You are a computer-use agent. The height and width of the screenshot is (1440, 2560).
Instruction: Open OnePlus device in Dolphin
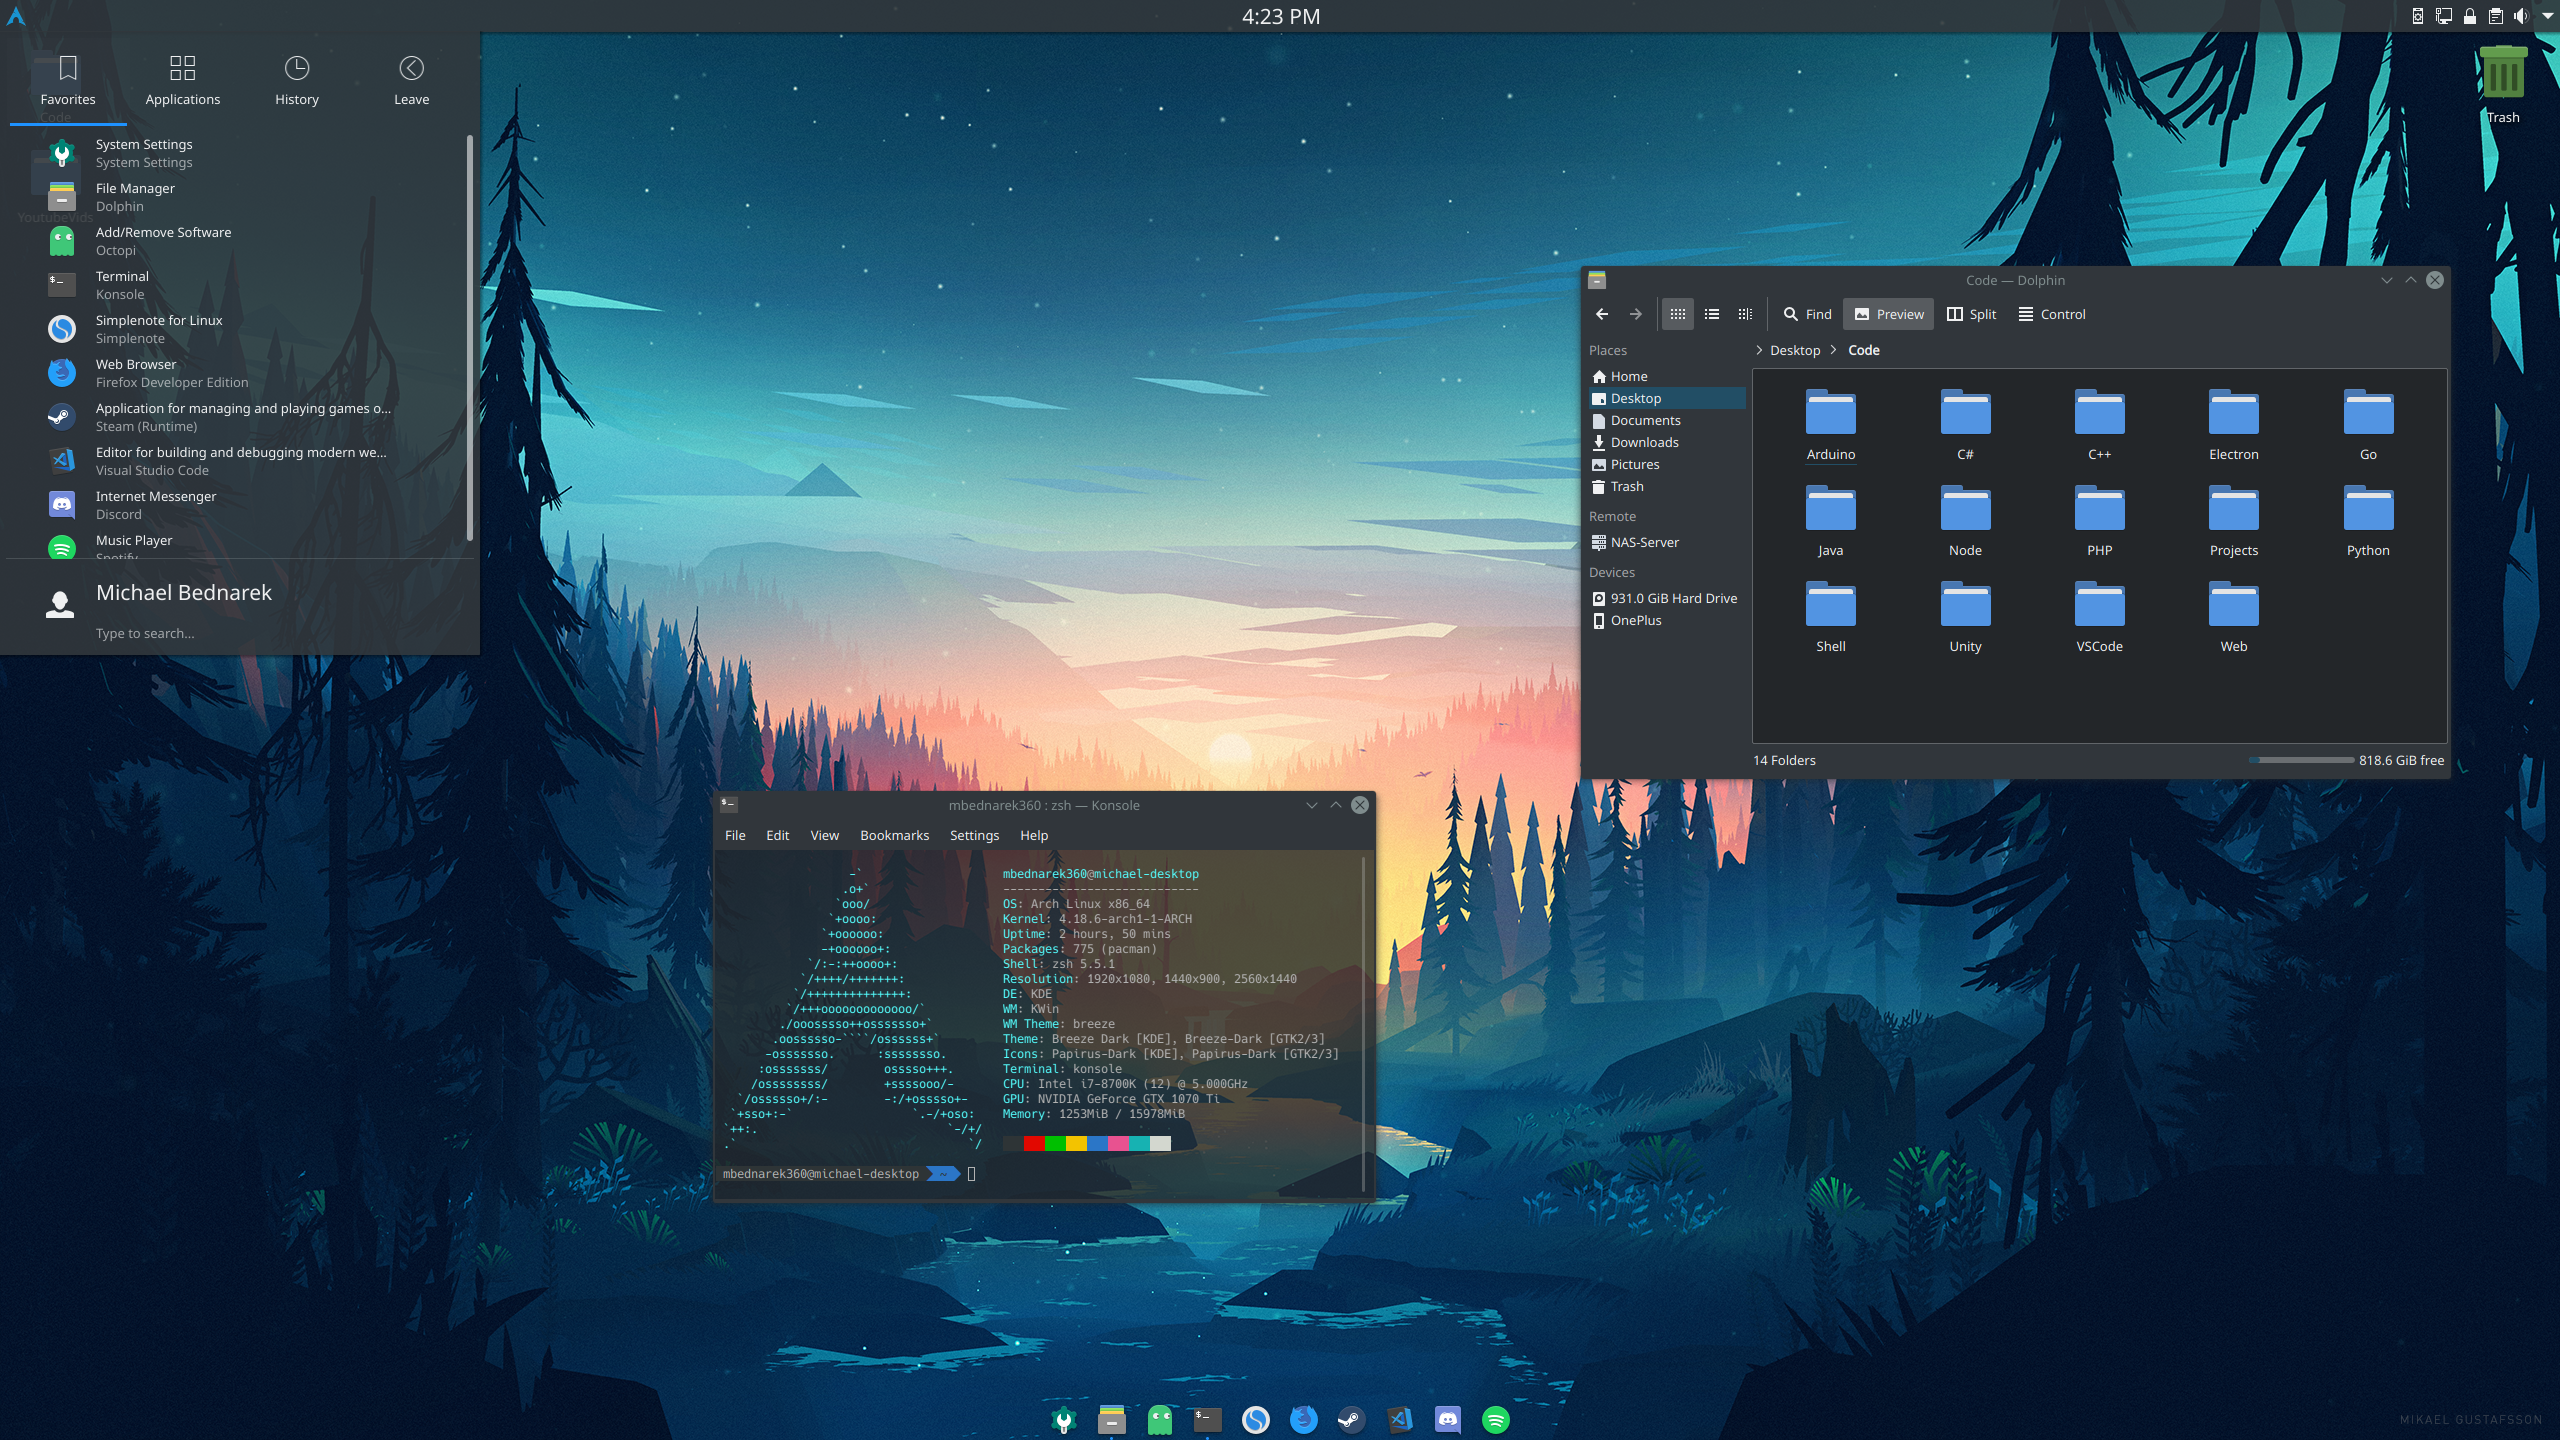[x=1667, y=620]
